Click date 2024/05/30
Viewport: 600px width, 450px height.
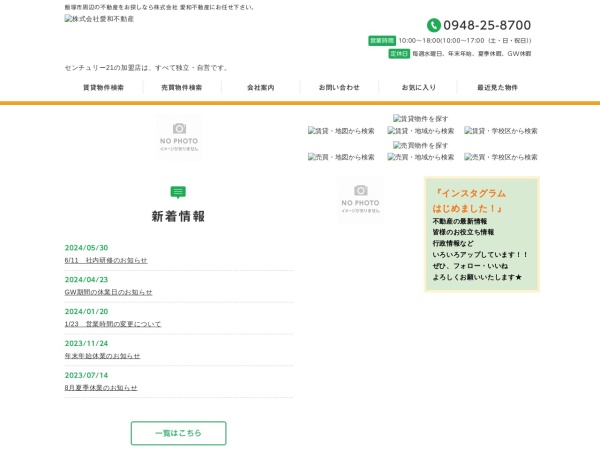coord(86,248)
